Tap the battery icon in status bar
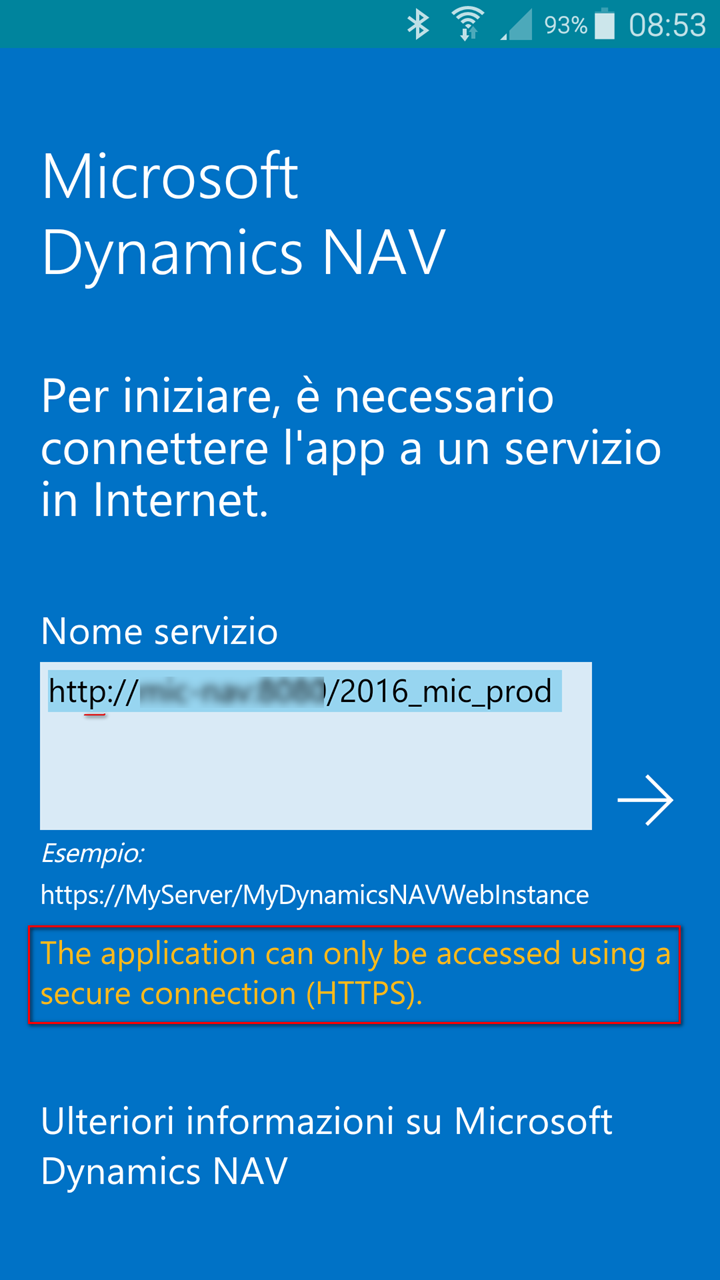Viewport: 720px width, 1280px height. 604,25
